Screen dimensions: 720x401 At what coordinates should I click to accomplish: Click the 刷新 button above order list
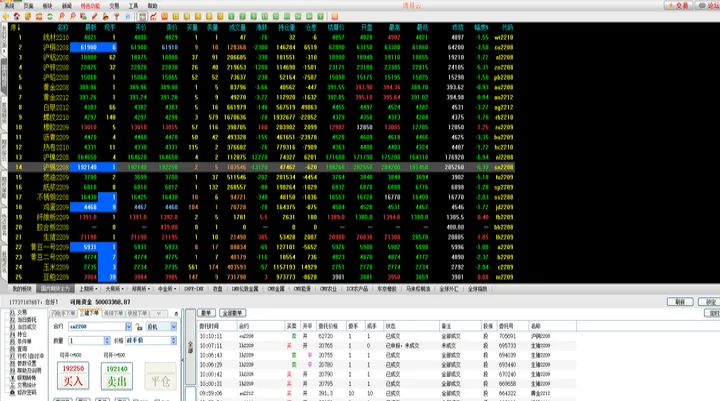point(679,301)
